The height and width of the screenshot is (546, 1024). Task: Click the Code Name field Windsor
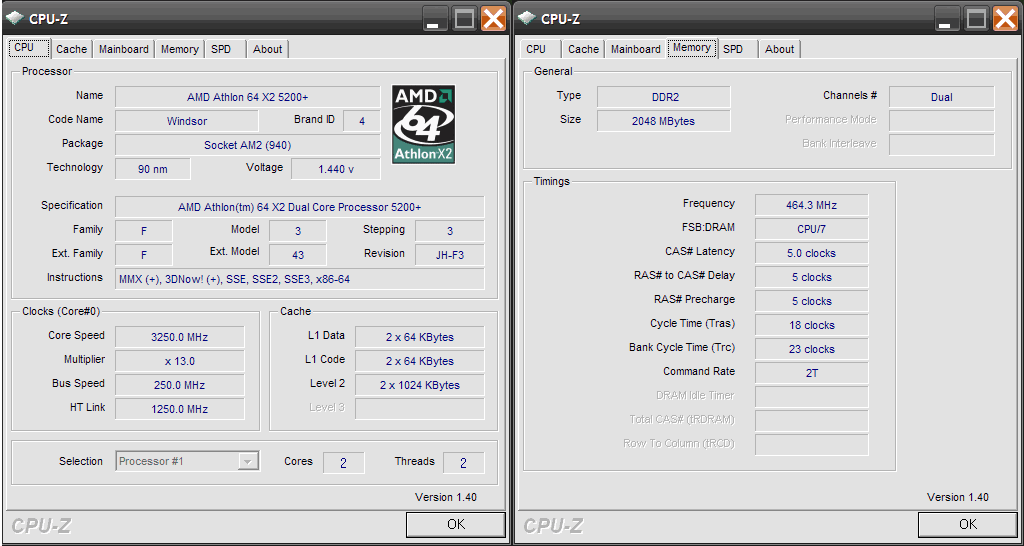187,121
